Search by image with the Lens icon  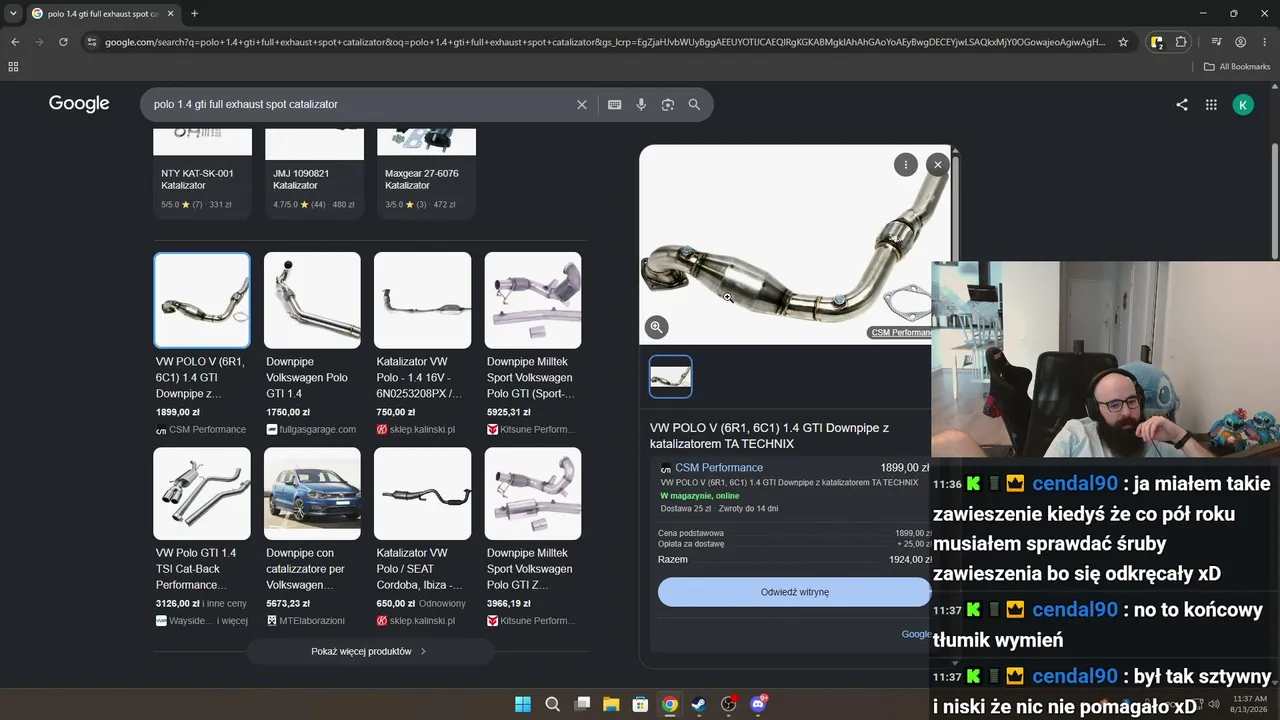(x=668, y=104)
